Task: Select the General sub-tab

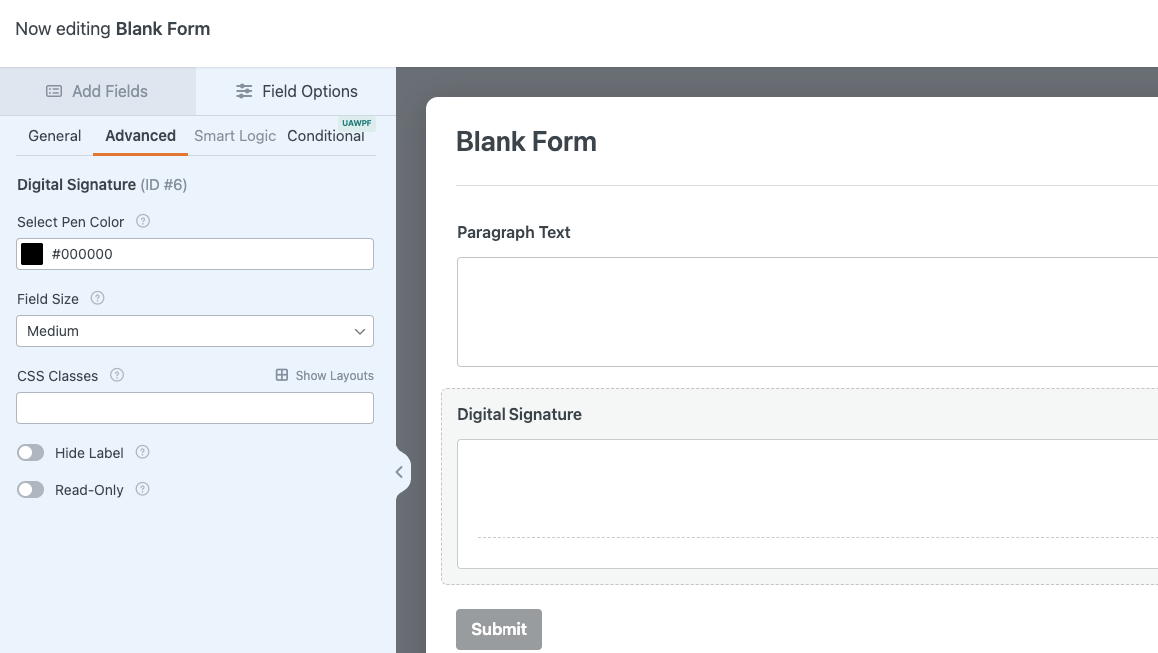Action: click(55, 136)
